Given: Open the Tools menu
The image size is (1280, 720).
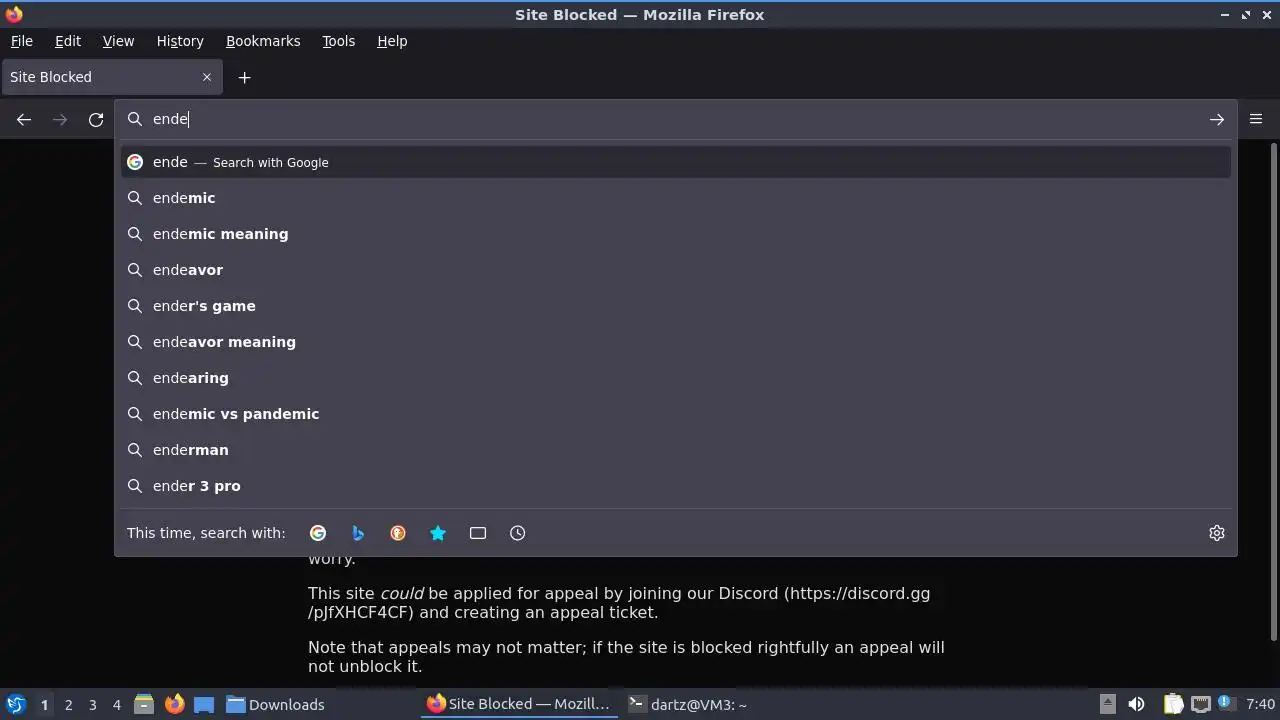Looking at the screenshot, I should click(338, 41).
